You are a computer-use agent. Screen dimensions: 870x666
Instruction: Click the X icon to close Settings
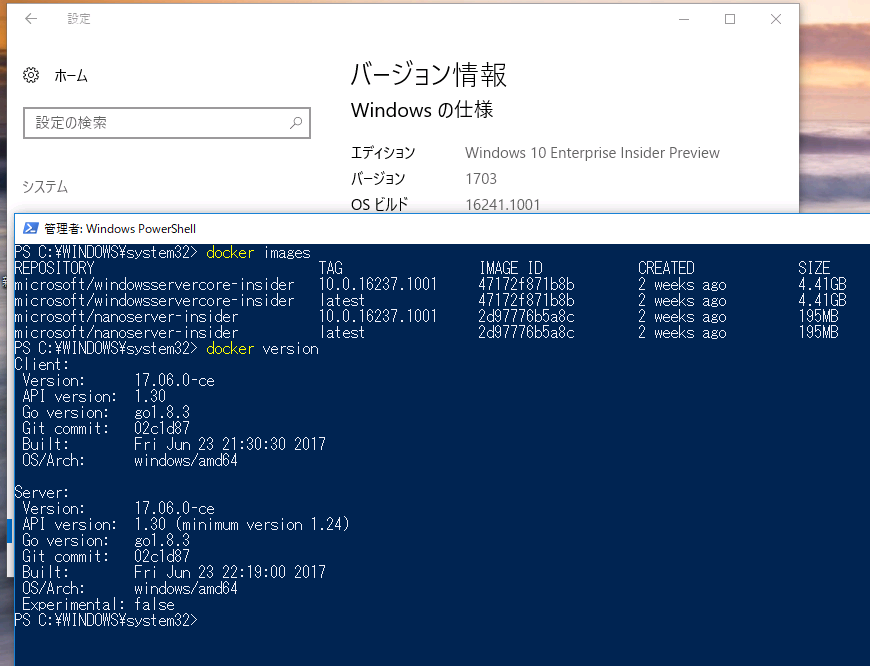pos(775,18)
